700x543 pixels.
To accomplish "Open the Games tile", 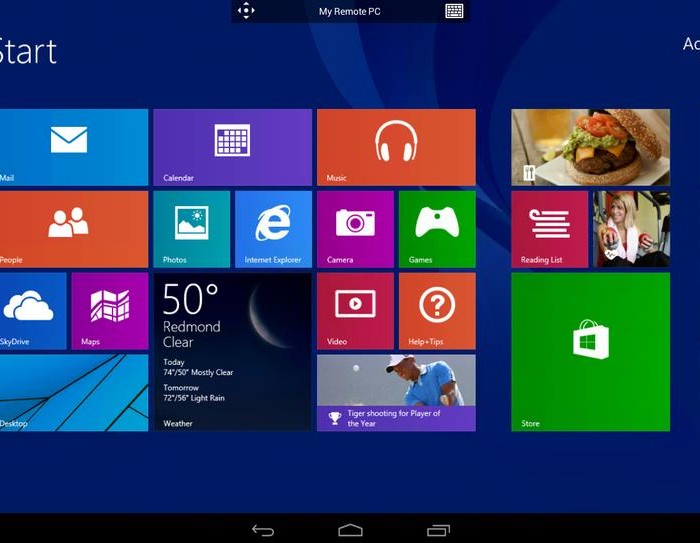I will (x=437, y=229).
